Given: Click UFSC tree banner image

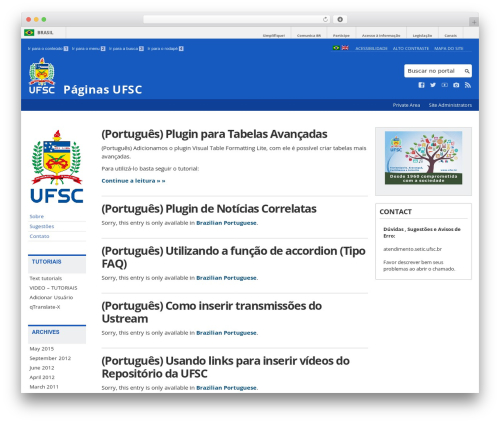Looking at the screenshot, I should 423,158.
